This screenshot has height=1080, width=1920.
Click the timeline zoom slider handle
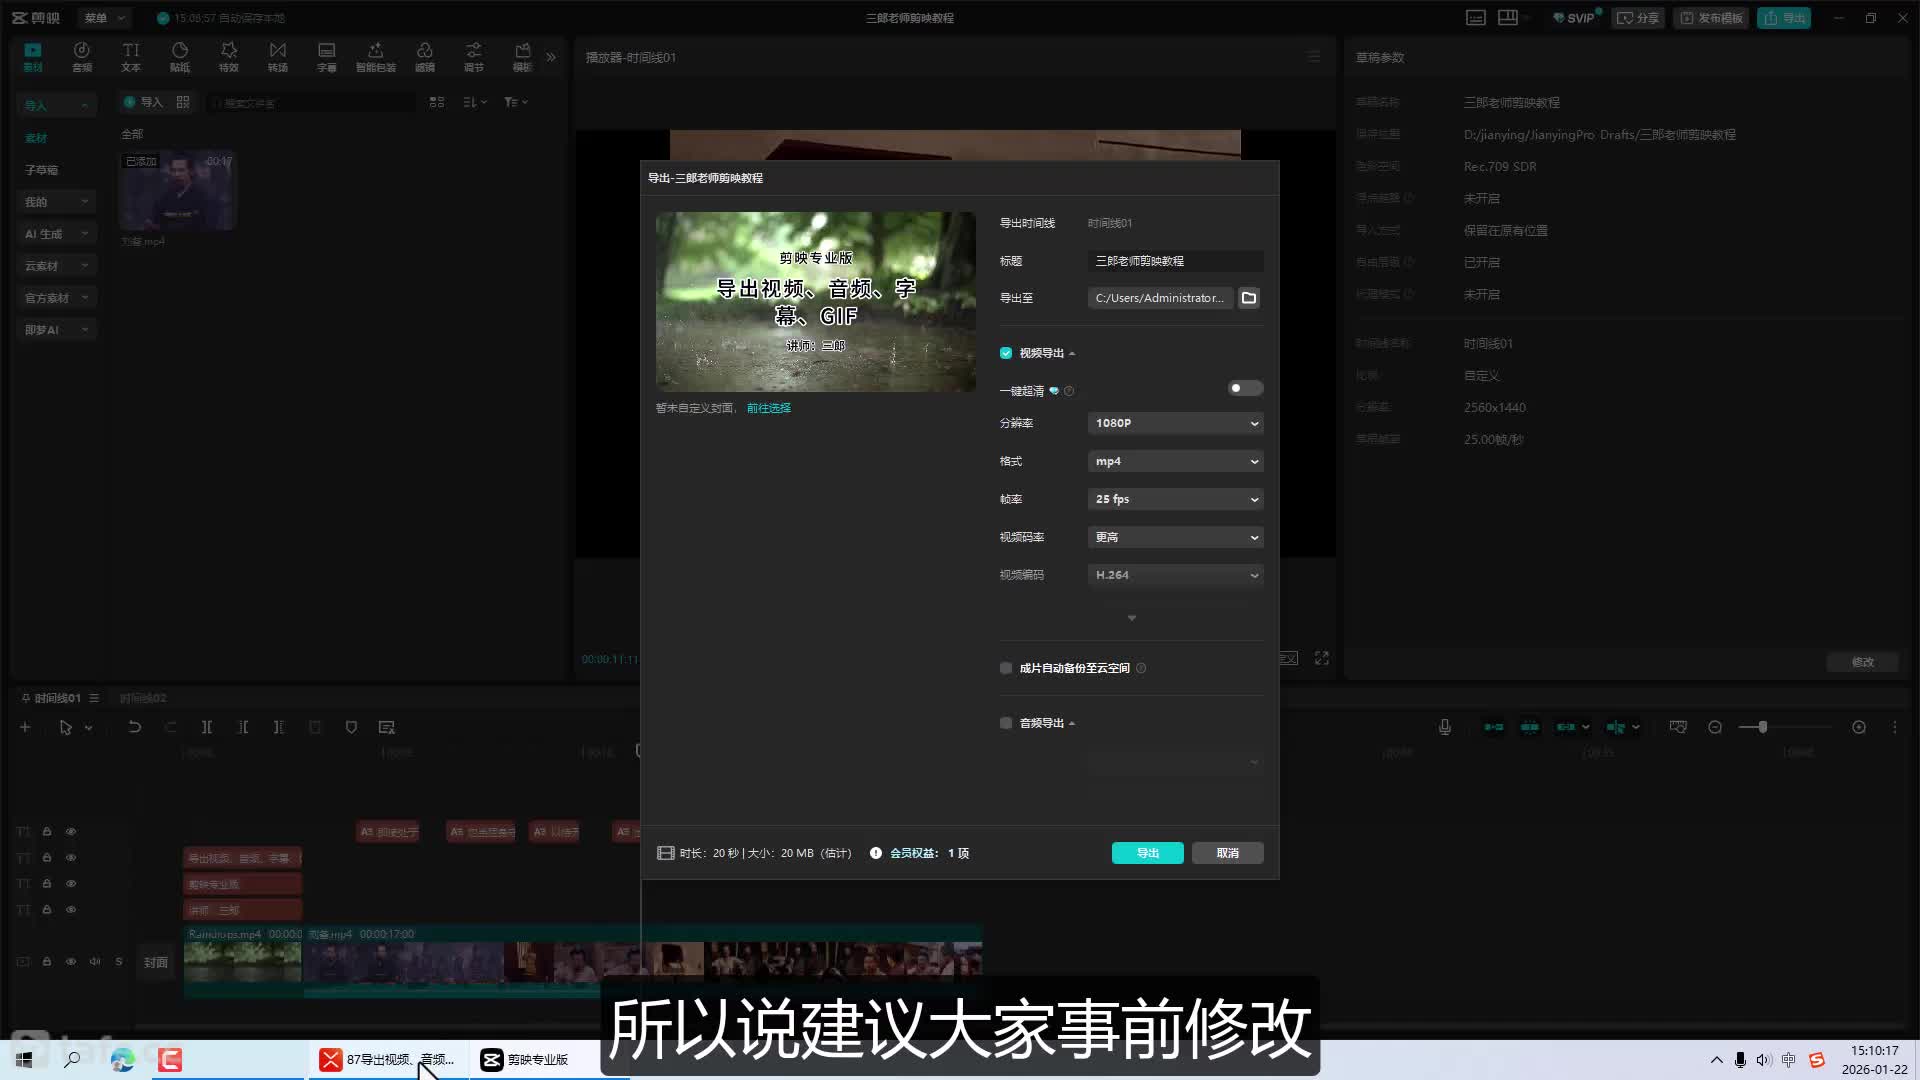1762,728
